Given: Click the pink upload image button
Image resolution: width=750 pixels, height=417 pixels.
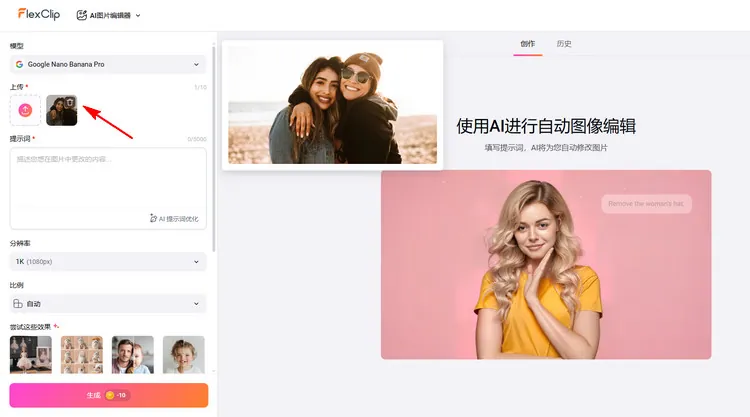Looking at the screenshot, I should pyautogui.click(x=26, y=110).
